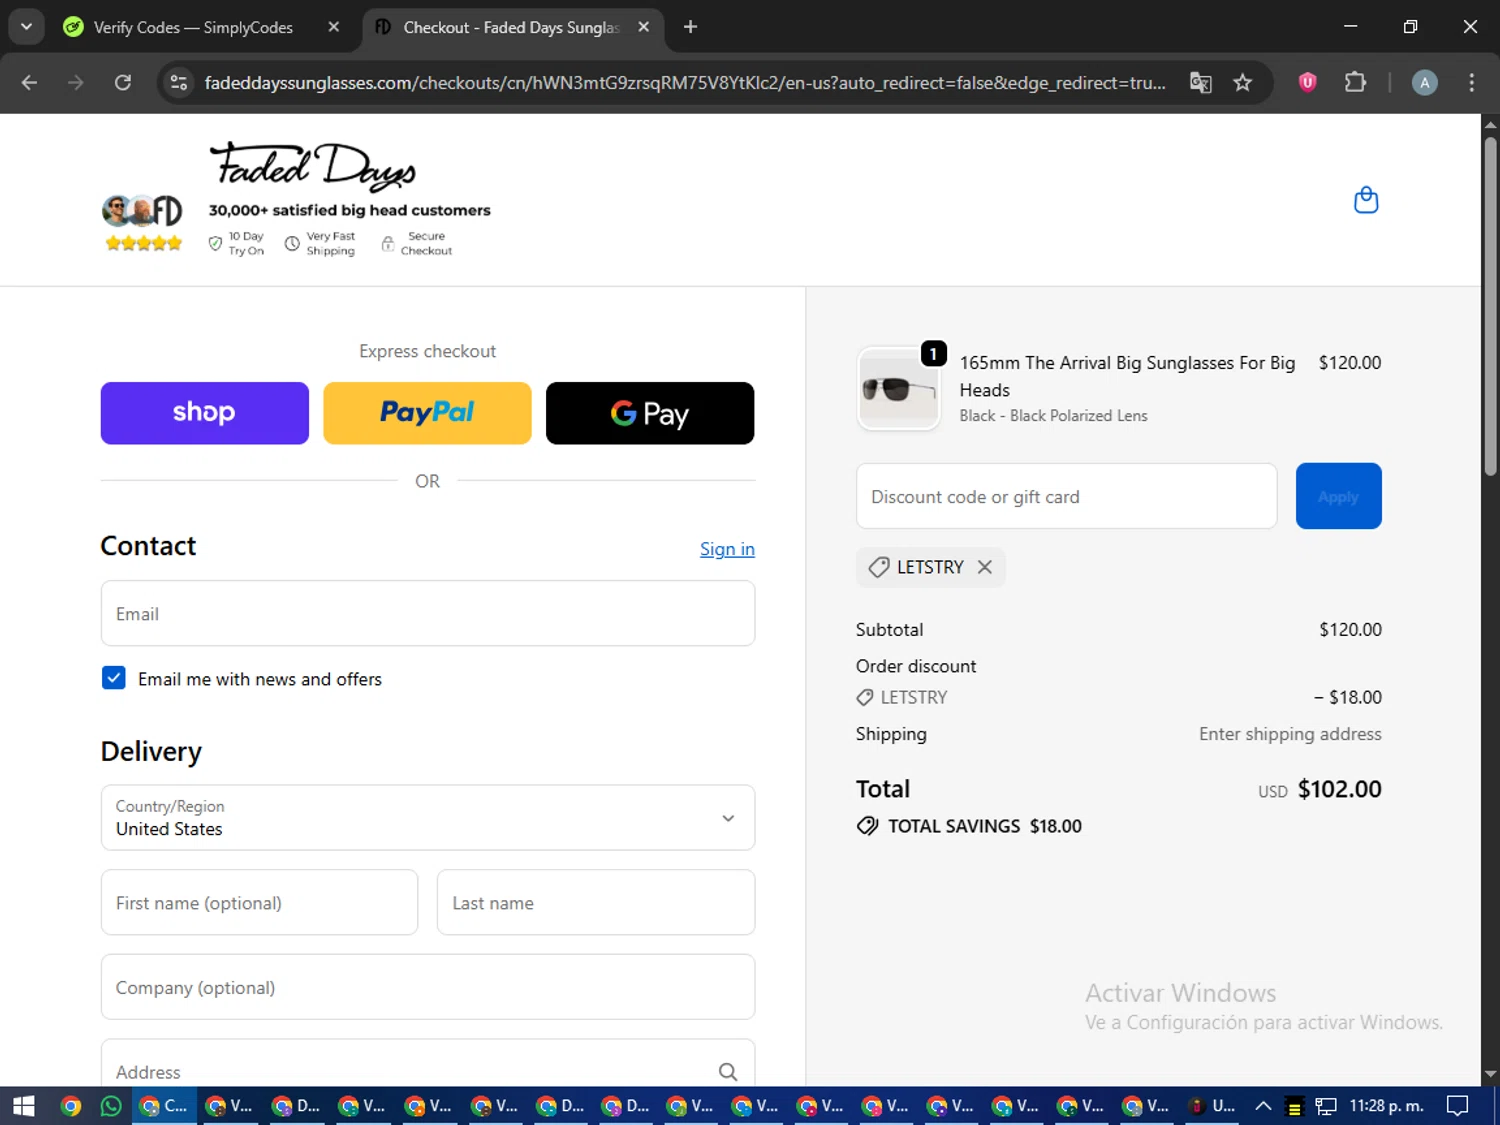Close the Verify Codes SimplyCodes tab

pyautogui.click(x=334, y=27)
